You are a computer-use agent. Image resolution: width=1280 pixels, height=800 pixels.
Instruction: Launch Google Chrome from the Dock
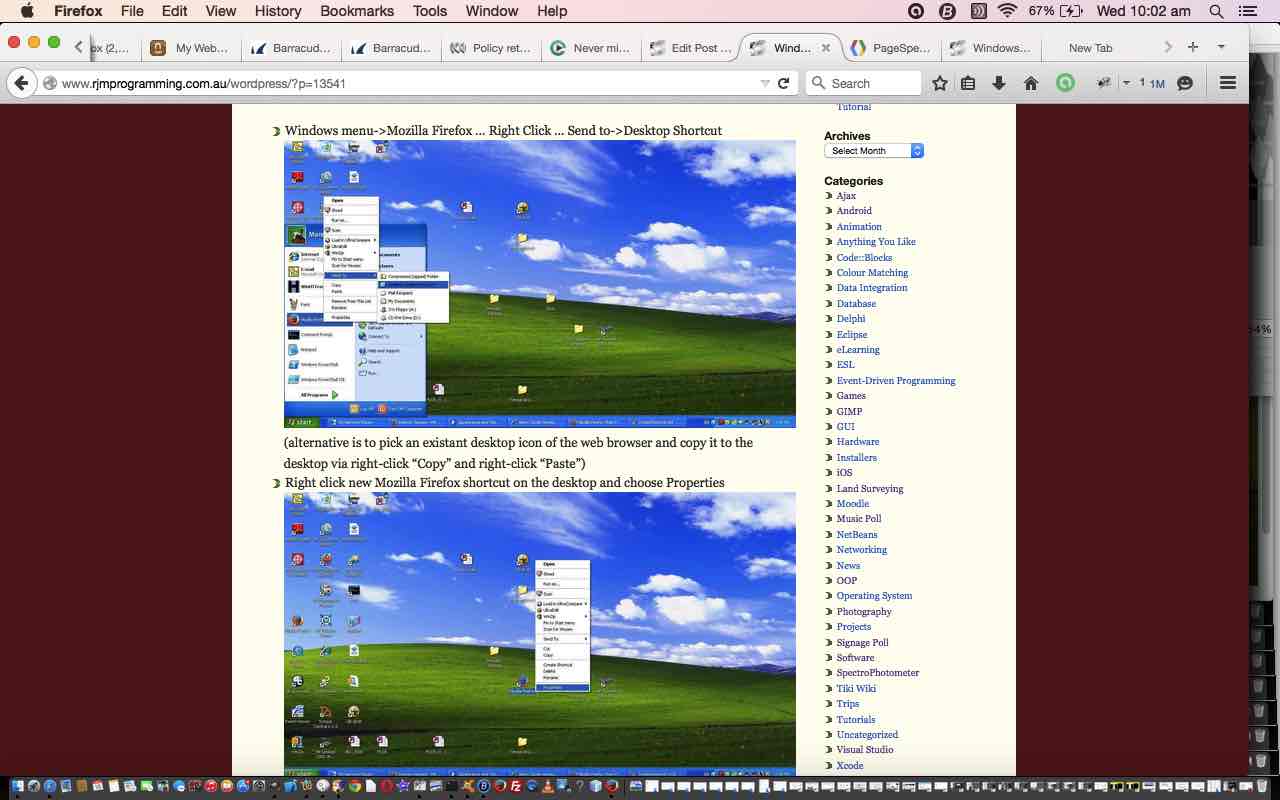355,787
